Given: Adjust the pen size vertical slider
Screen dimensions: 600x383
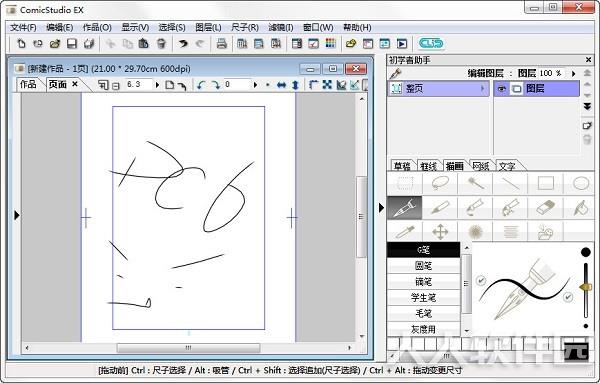Looking at the screenshot, I should click(x=585, y=287).
